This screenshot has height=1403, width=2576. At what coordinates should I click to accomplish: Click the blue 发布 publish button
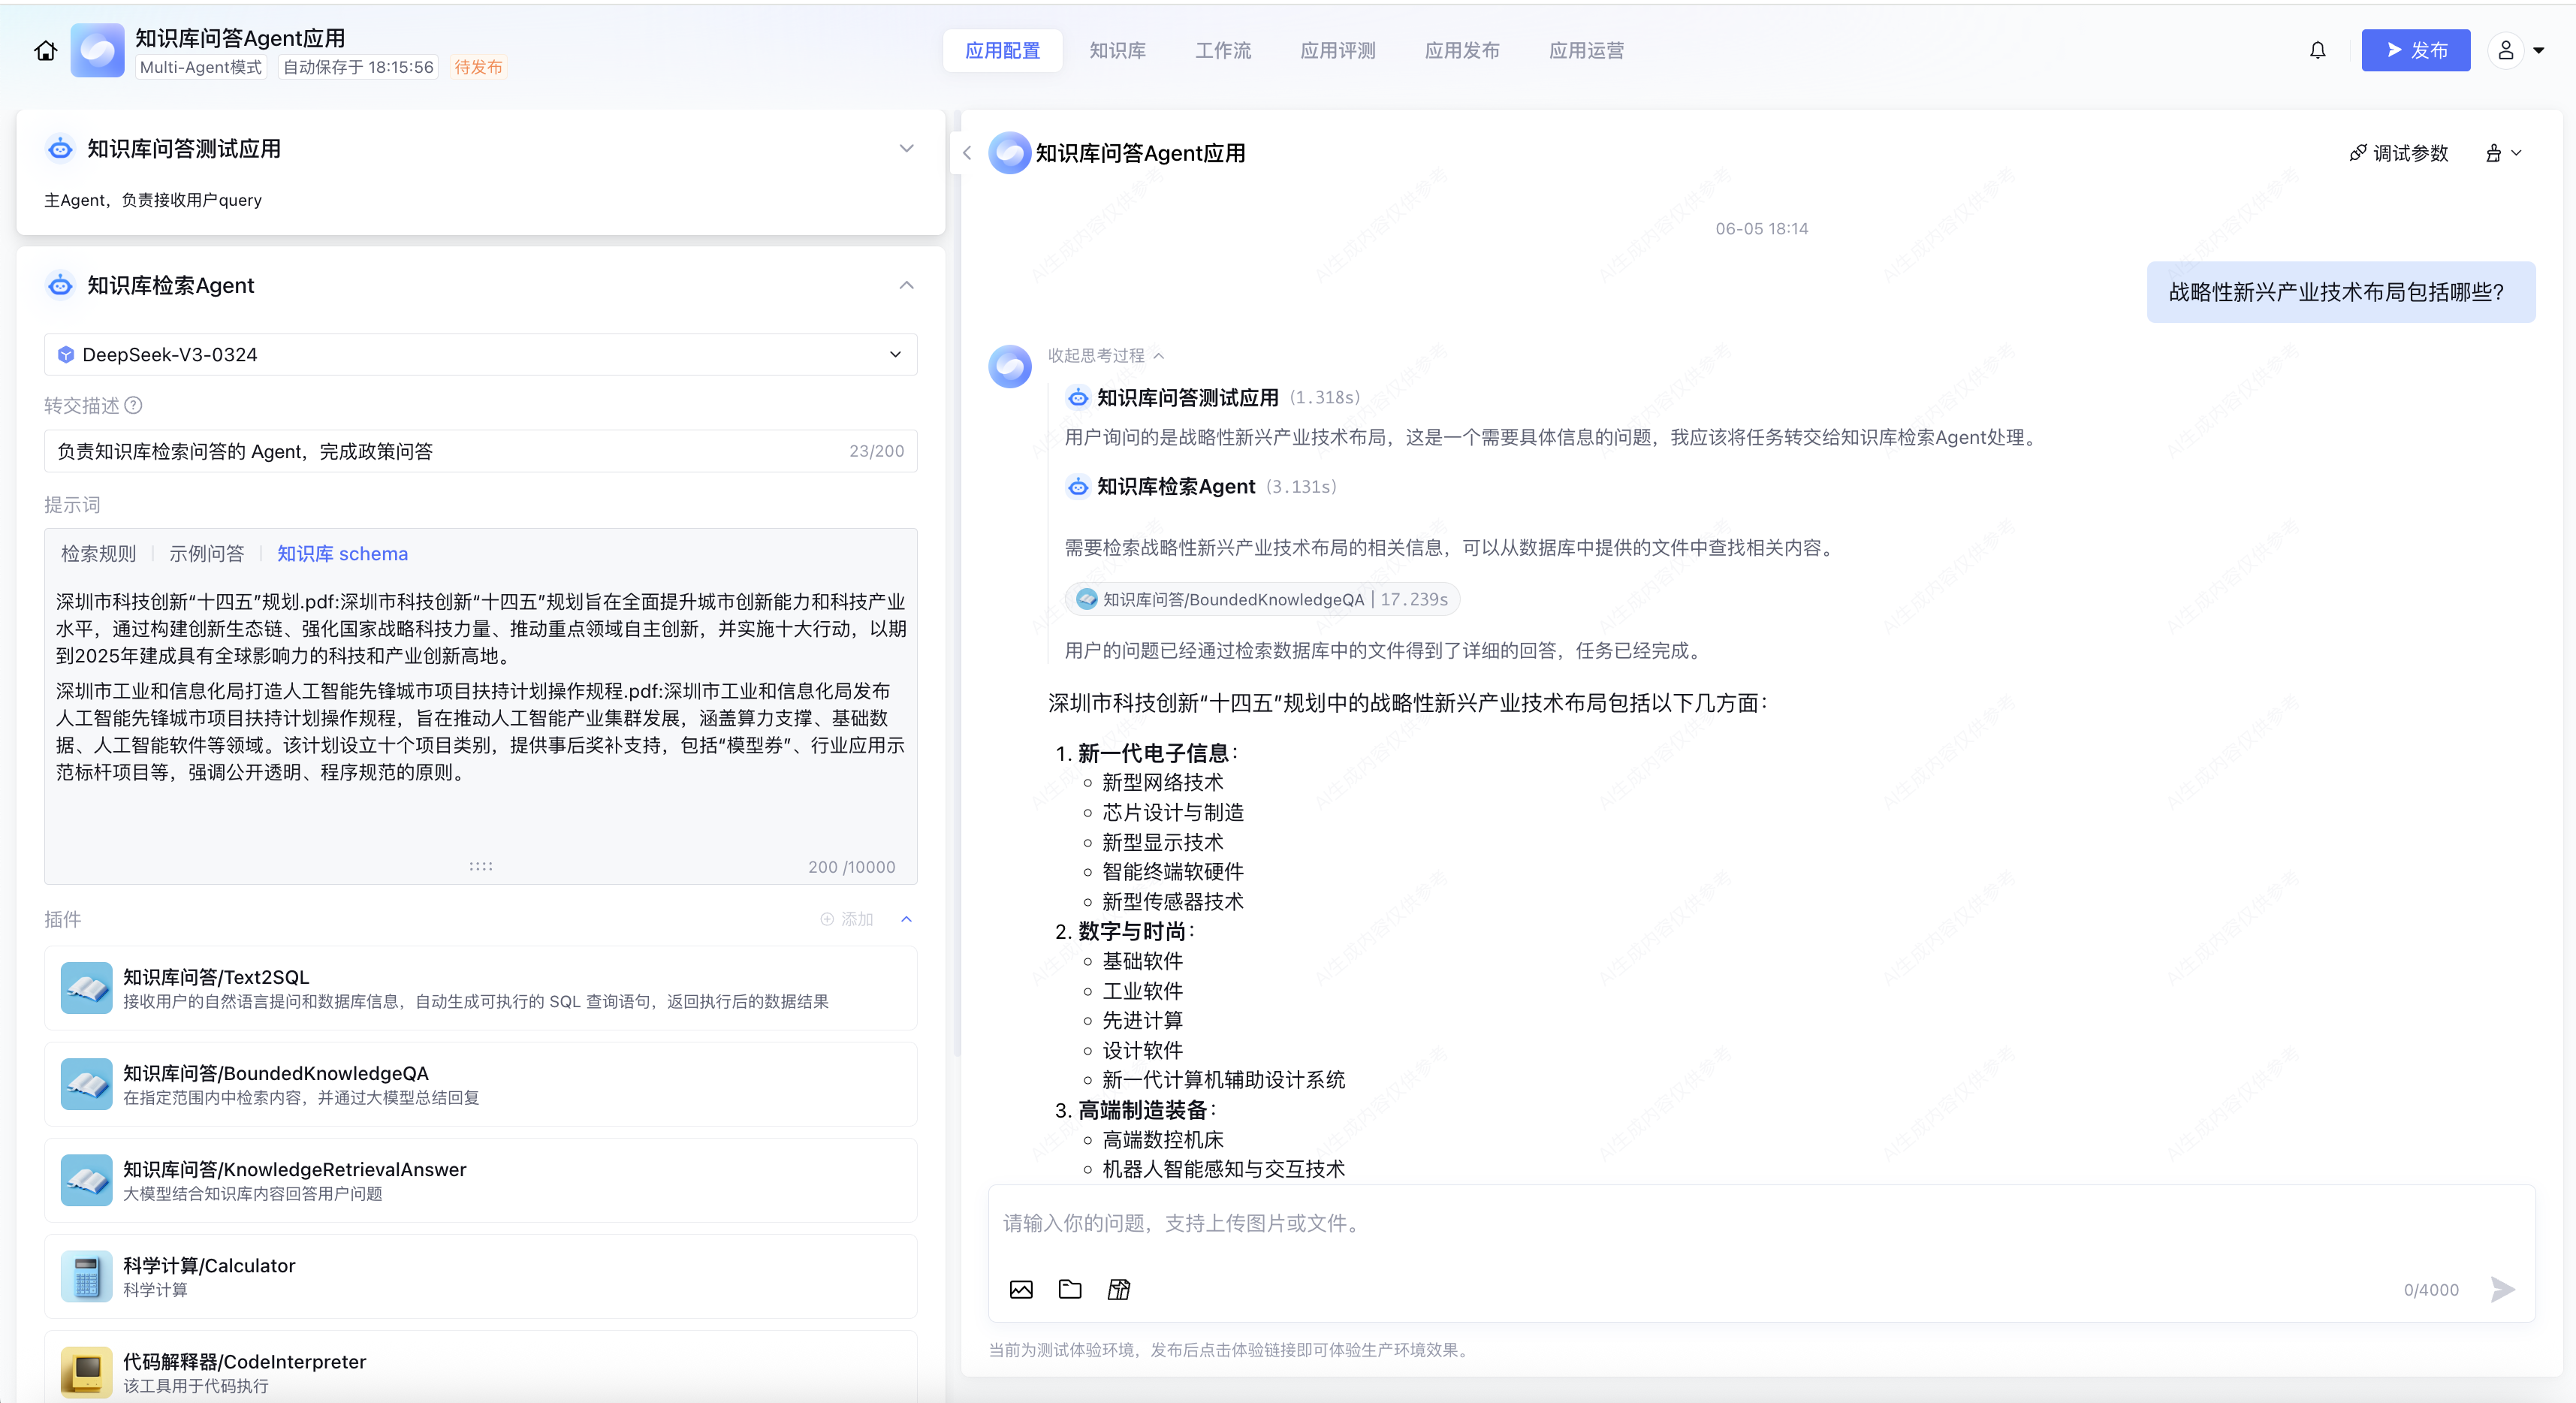pos(2415,50)
